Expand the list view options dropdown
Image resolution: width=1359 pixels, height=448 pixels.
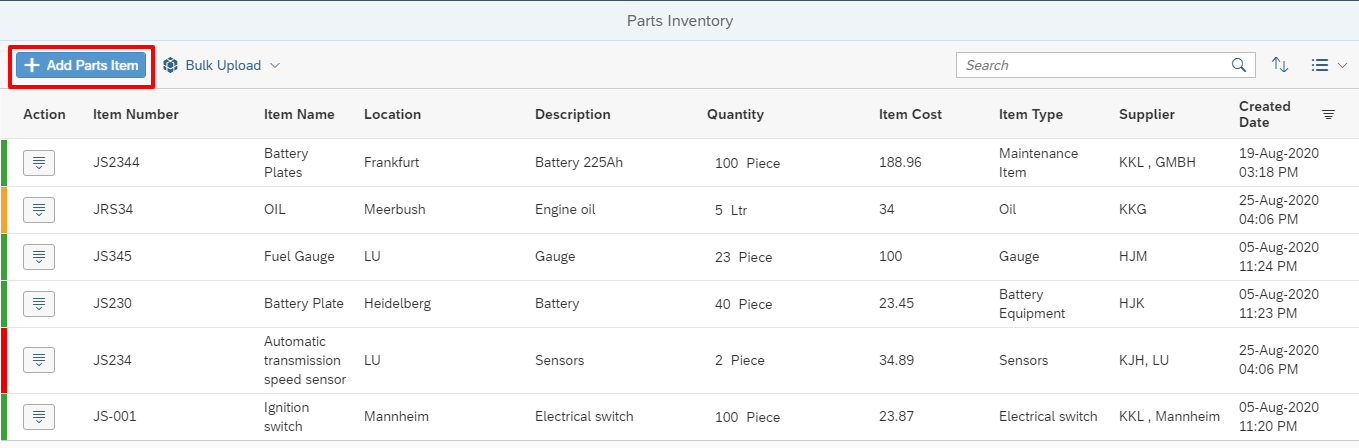point(1329,65)
